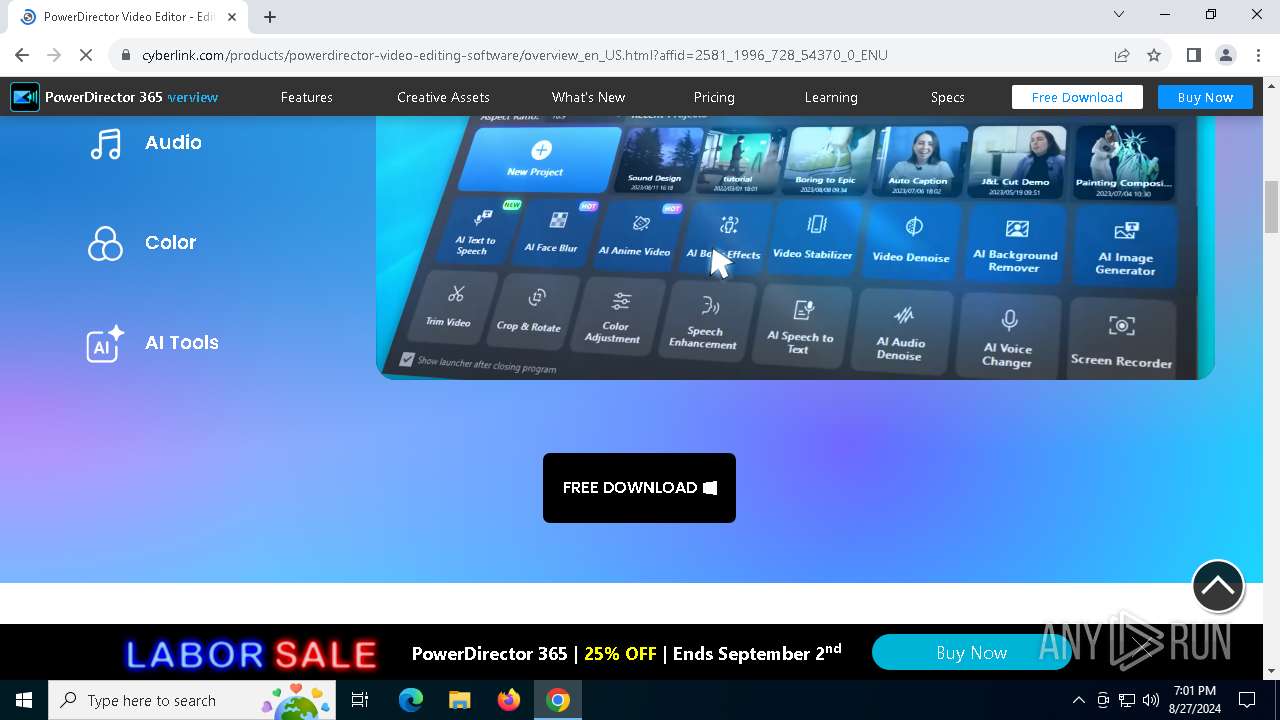Stop loading the page

tap(86, 55)
